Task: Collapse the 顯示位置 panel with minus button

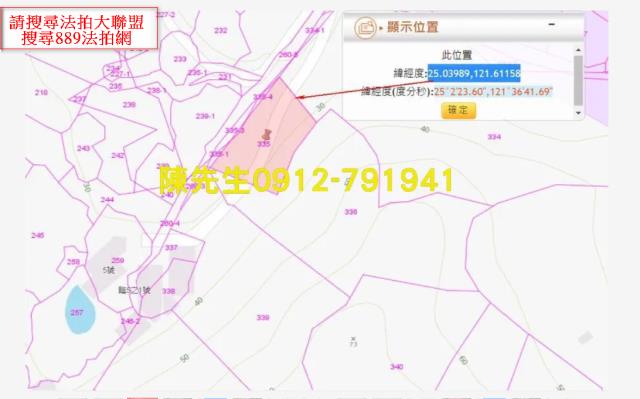Action: [x=551, y=24]
